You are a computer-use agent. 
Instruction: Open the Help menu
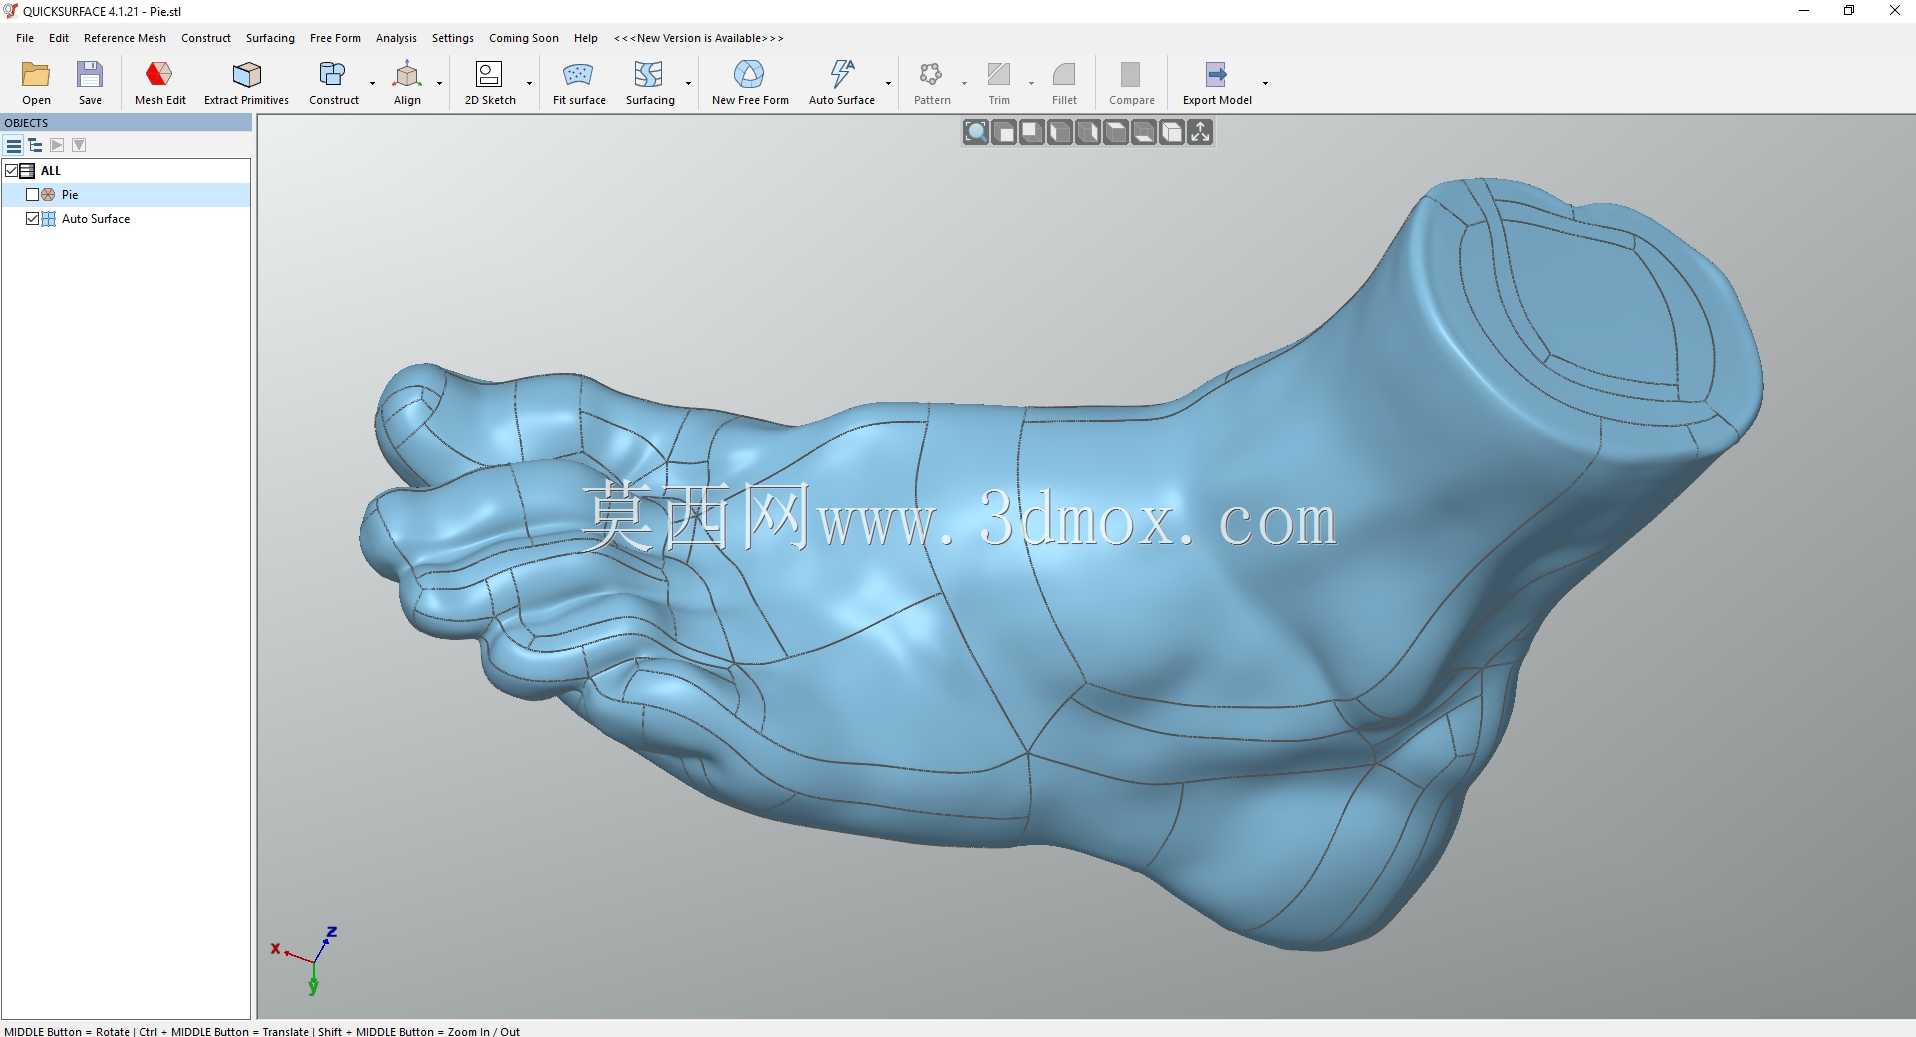(586, 38)
